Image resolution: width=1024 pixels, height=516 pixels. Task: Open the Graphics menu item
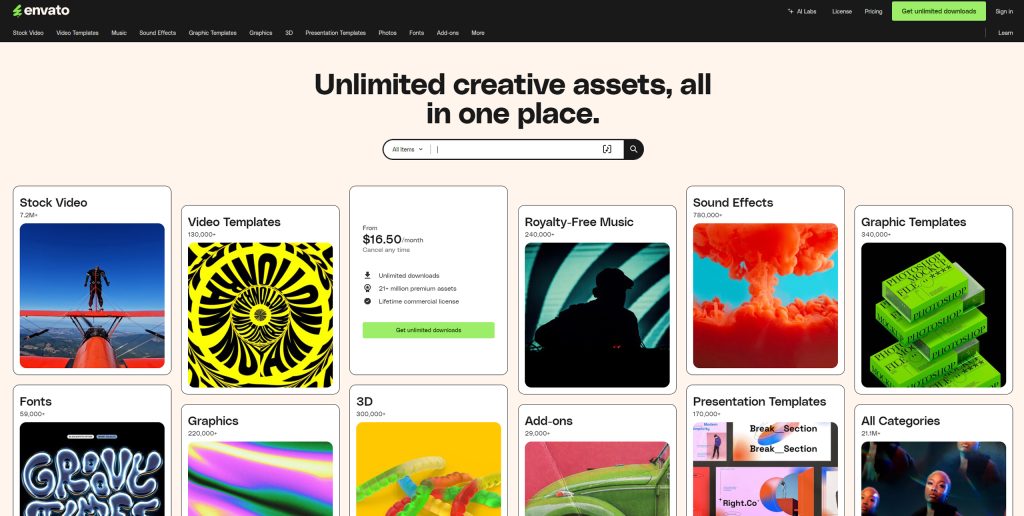pyautogui.click(x=261, y=33)
